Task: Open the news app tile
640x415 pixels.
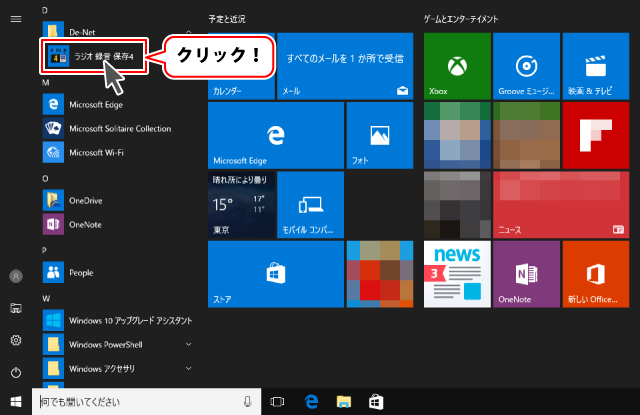Action: [x=457, y=274]
